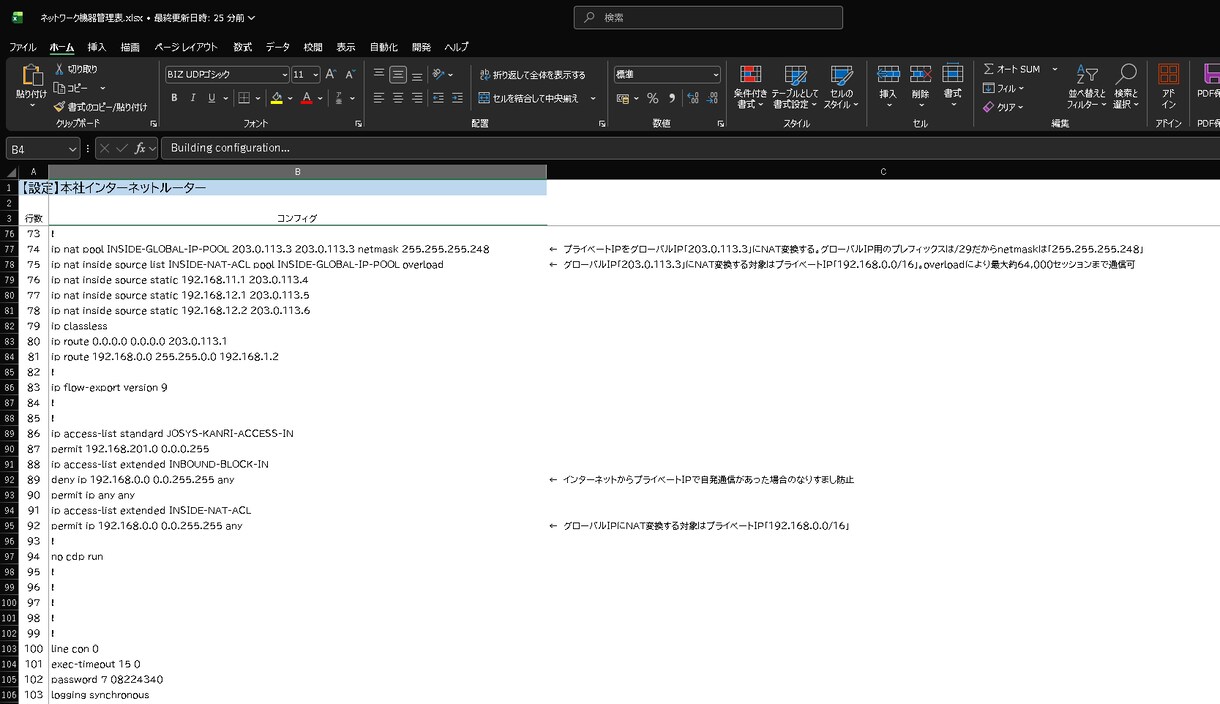The width and height of the screenshot is (1220, 704).
Task: Toggle italic formatting
Action: tap(193, 98)
